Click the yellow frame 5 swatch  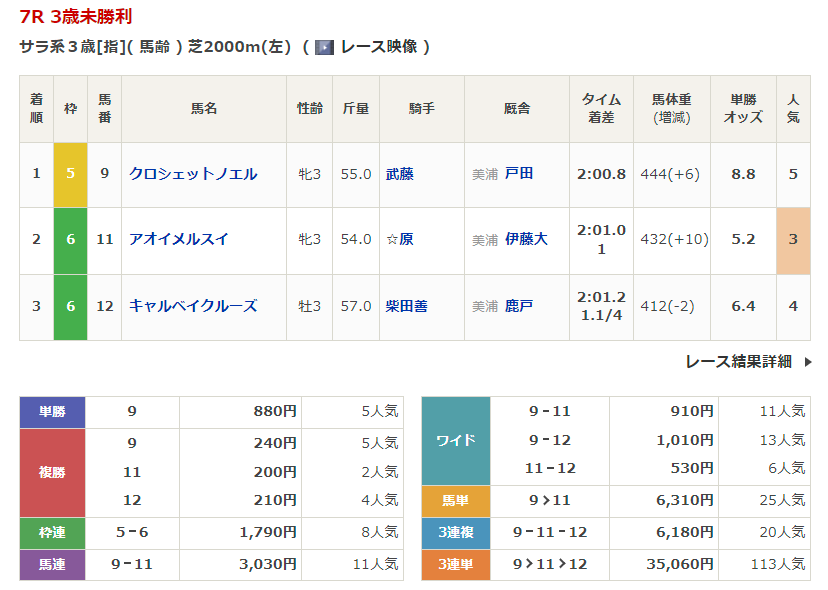click(x=71, y=174)
